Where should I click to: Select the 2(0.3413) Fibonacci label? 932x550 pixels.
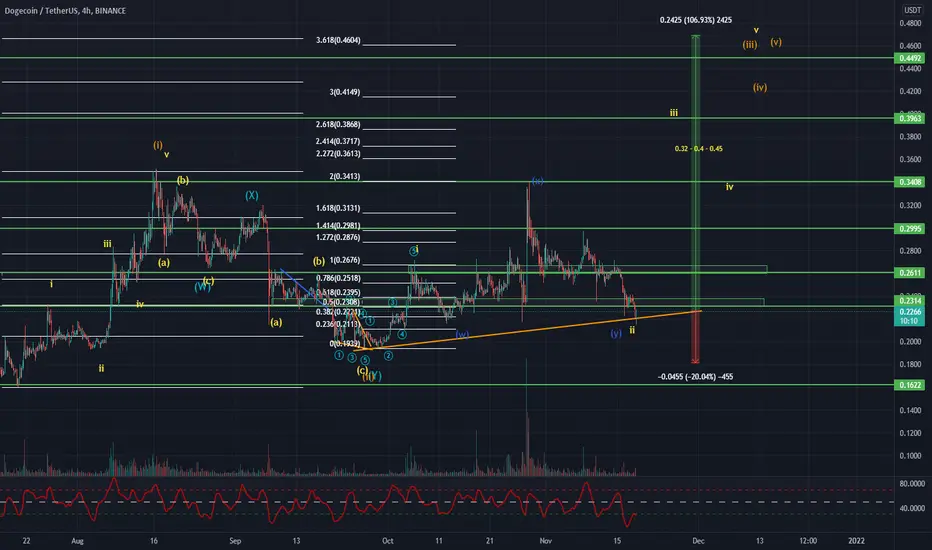click(x=345, y=177)
